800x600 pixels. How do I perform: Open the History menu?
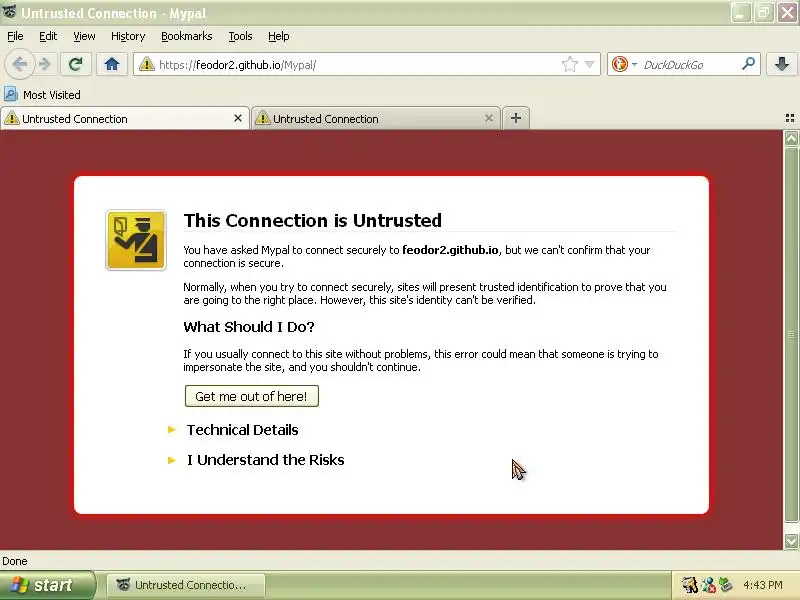click(128, 36)
